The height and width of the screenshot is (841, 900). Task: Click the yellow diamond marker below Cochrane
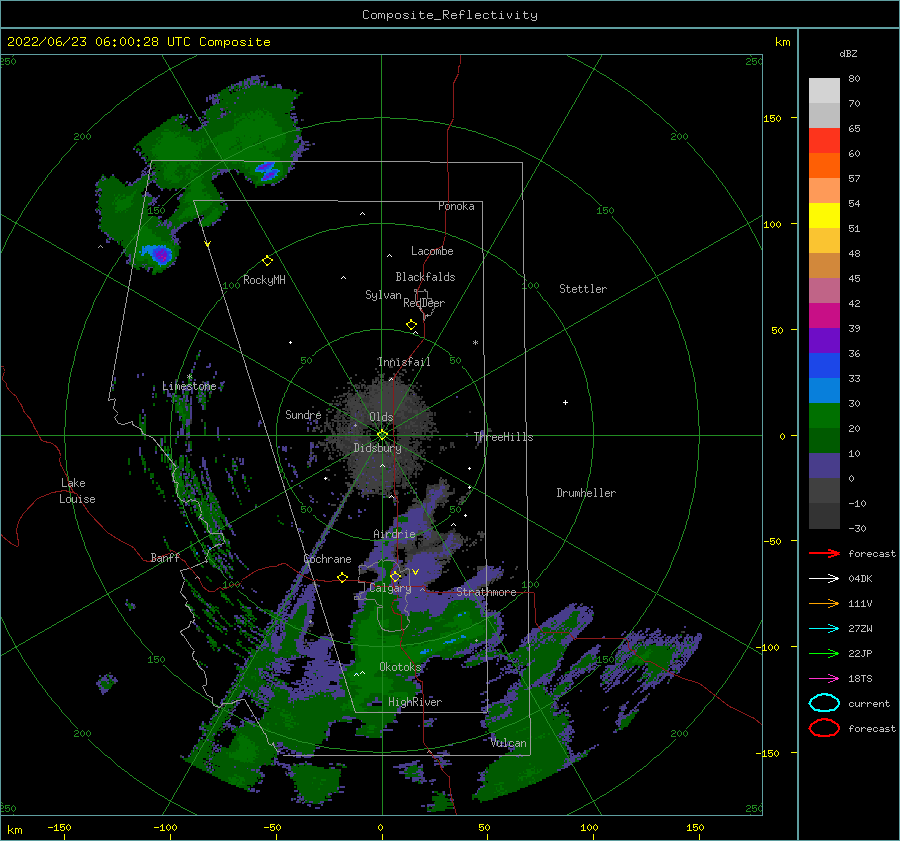click(343, 577)
